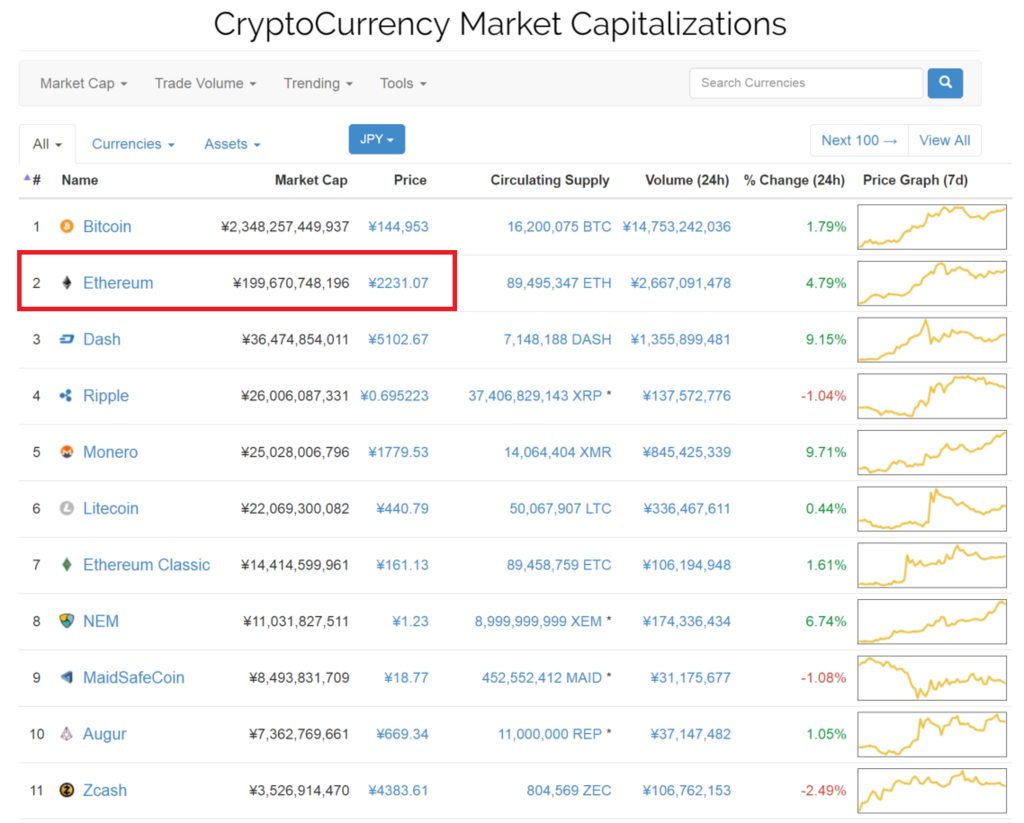Image resolution: width=1024 pixels, height=823 pixels.
Task: Click NEM supply 8,999,999,999 XEM
Action: click(538, 621)
